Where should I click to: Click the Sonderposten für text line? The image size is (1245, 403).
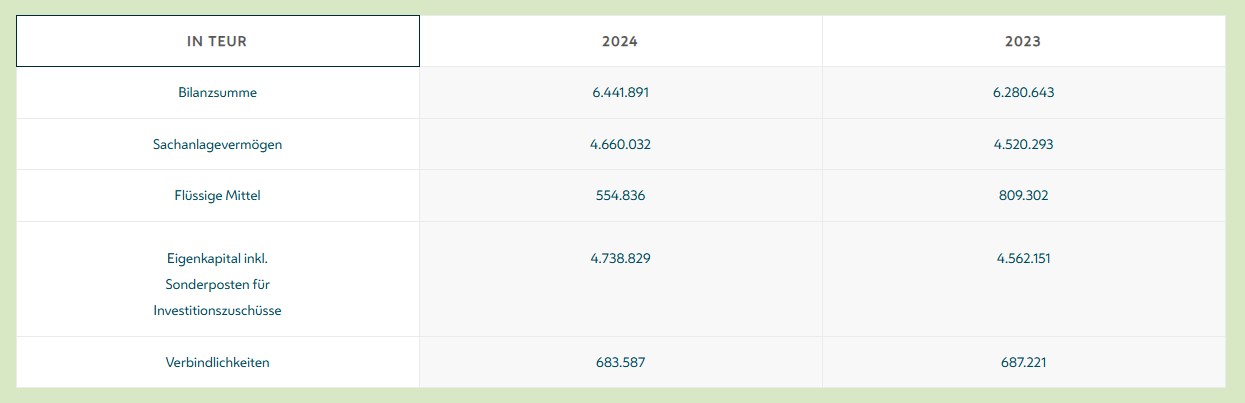coord(217,284)
